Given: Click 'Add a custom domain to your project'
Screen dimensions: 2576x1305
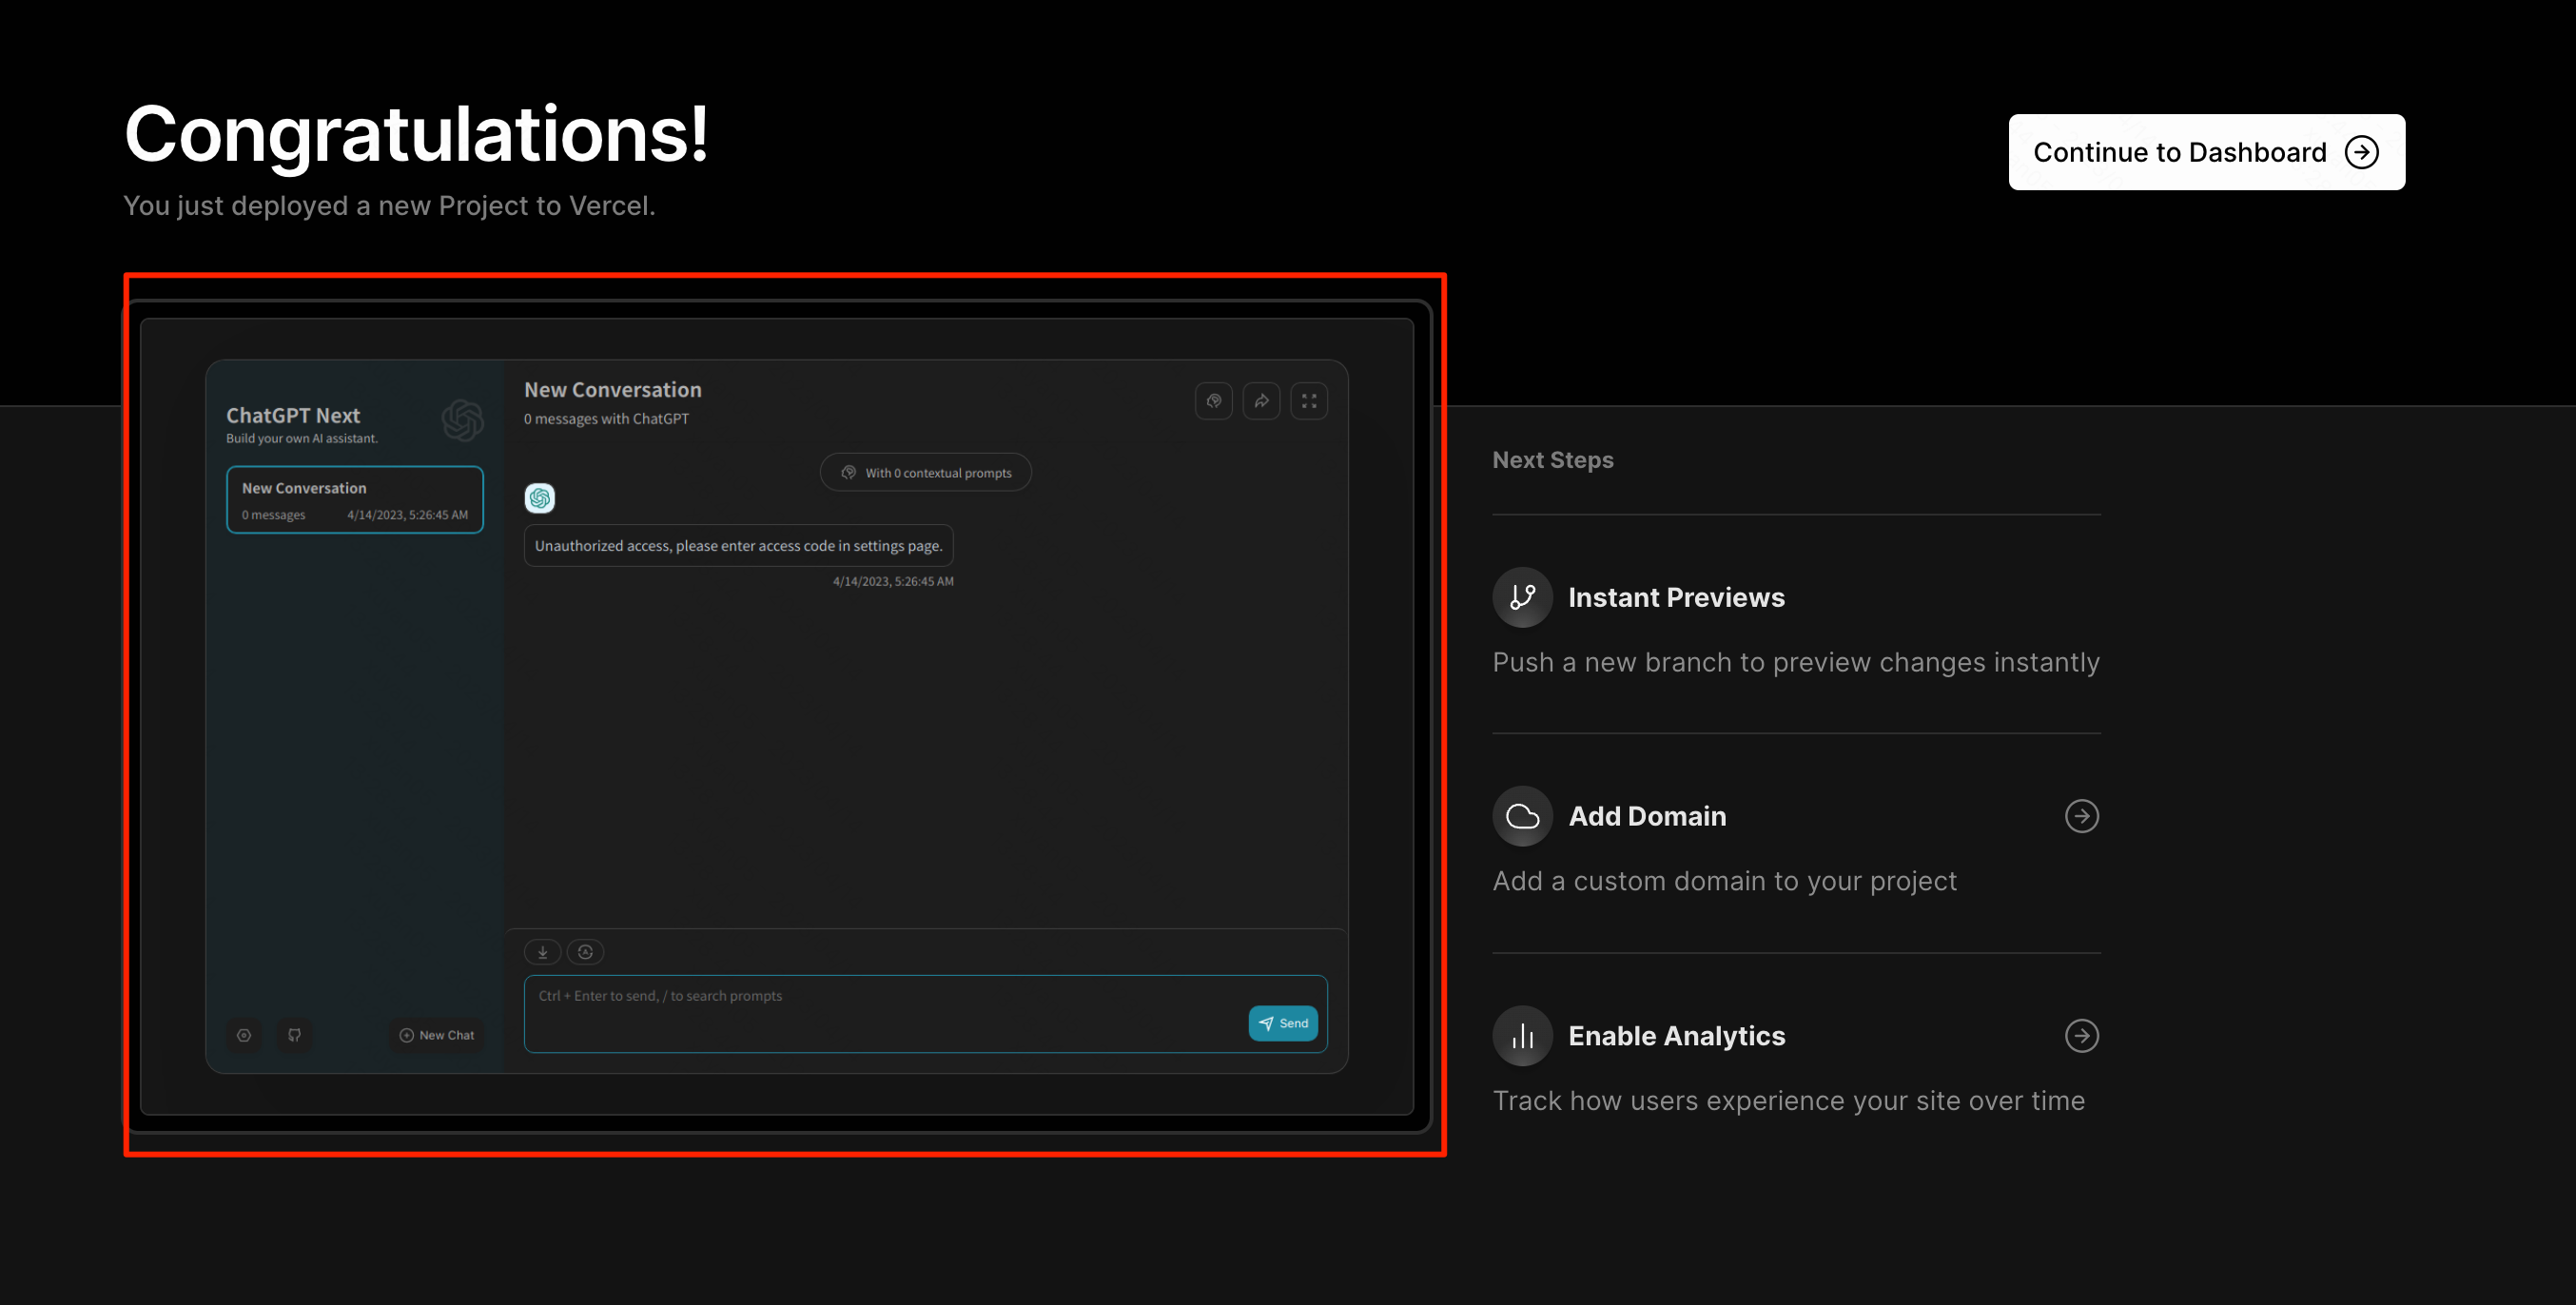Looking at the screenshot, I should [x=1724, y=881].
